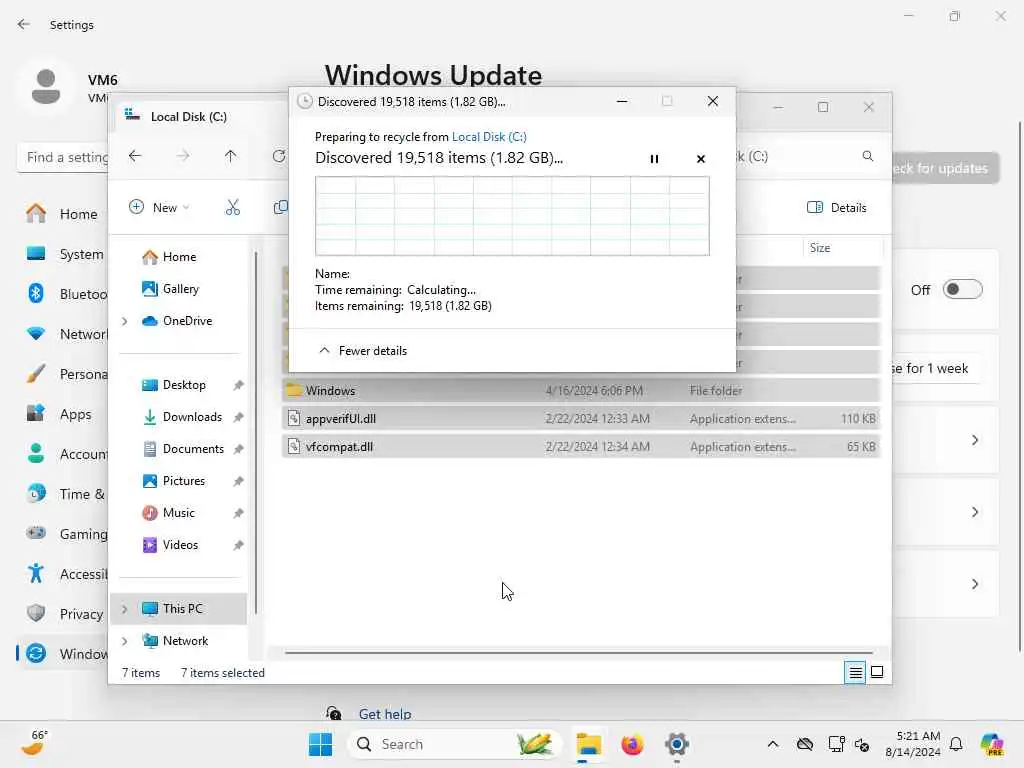Open the Get help link
The width and height of the screenshot is (1024, 768).
385,714
